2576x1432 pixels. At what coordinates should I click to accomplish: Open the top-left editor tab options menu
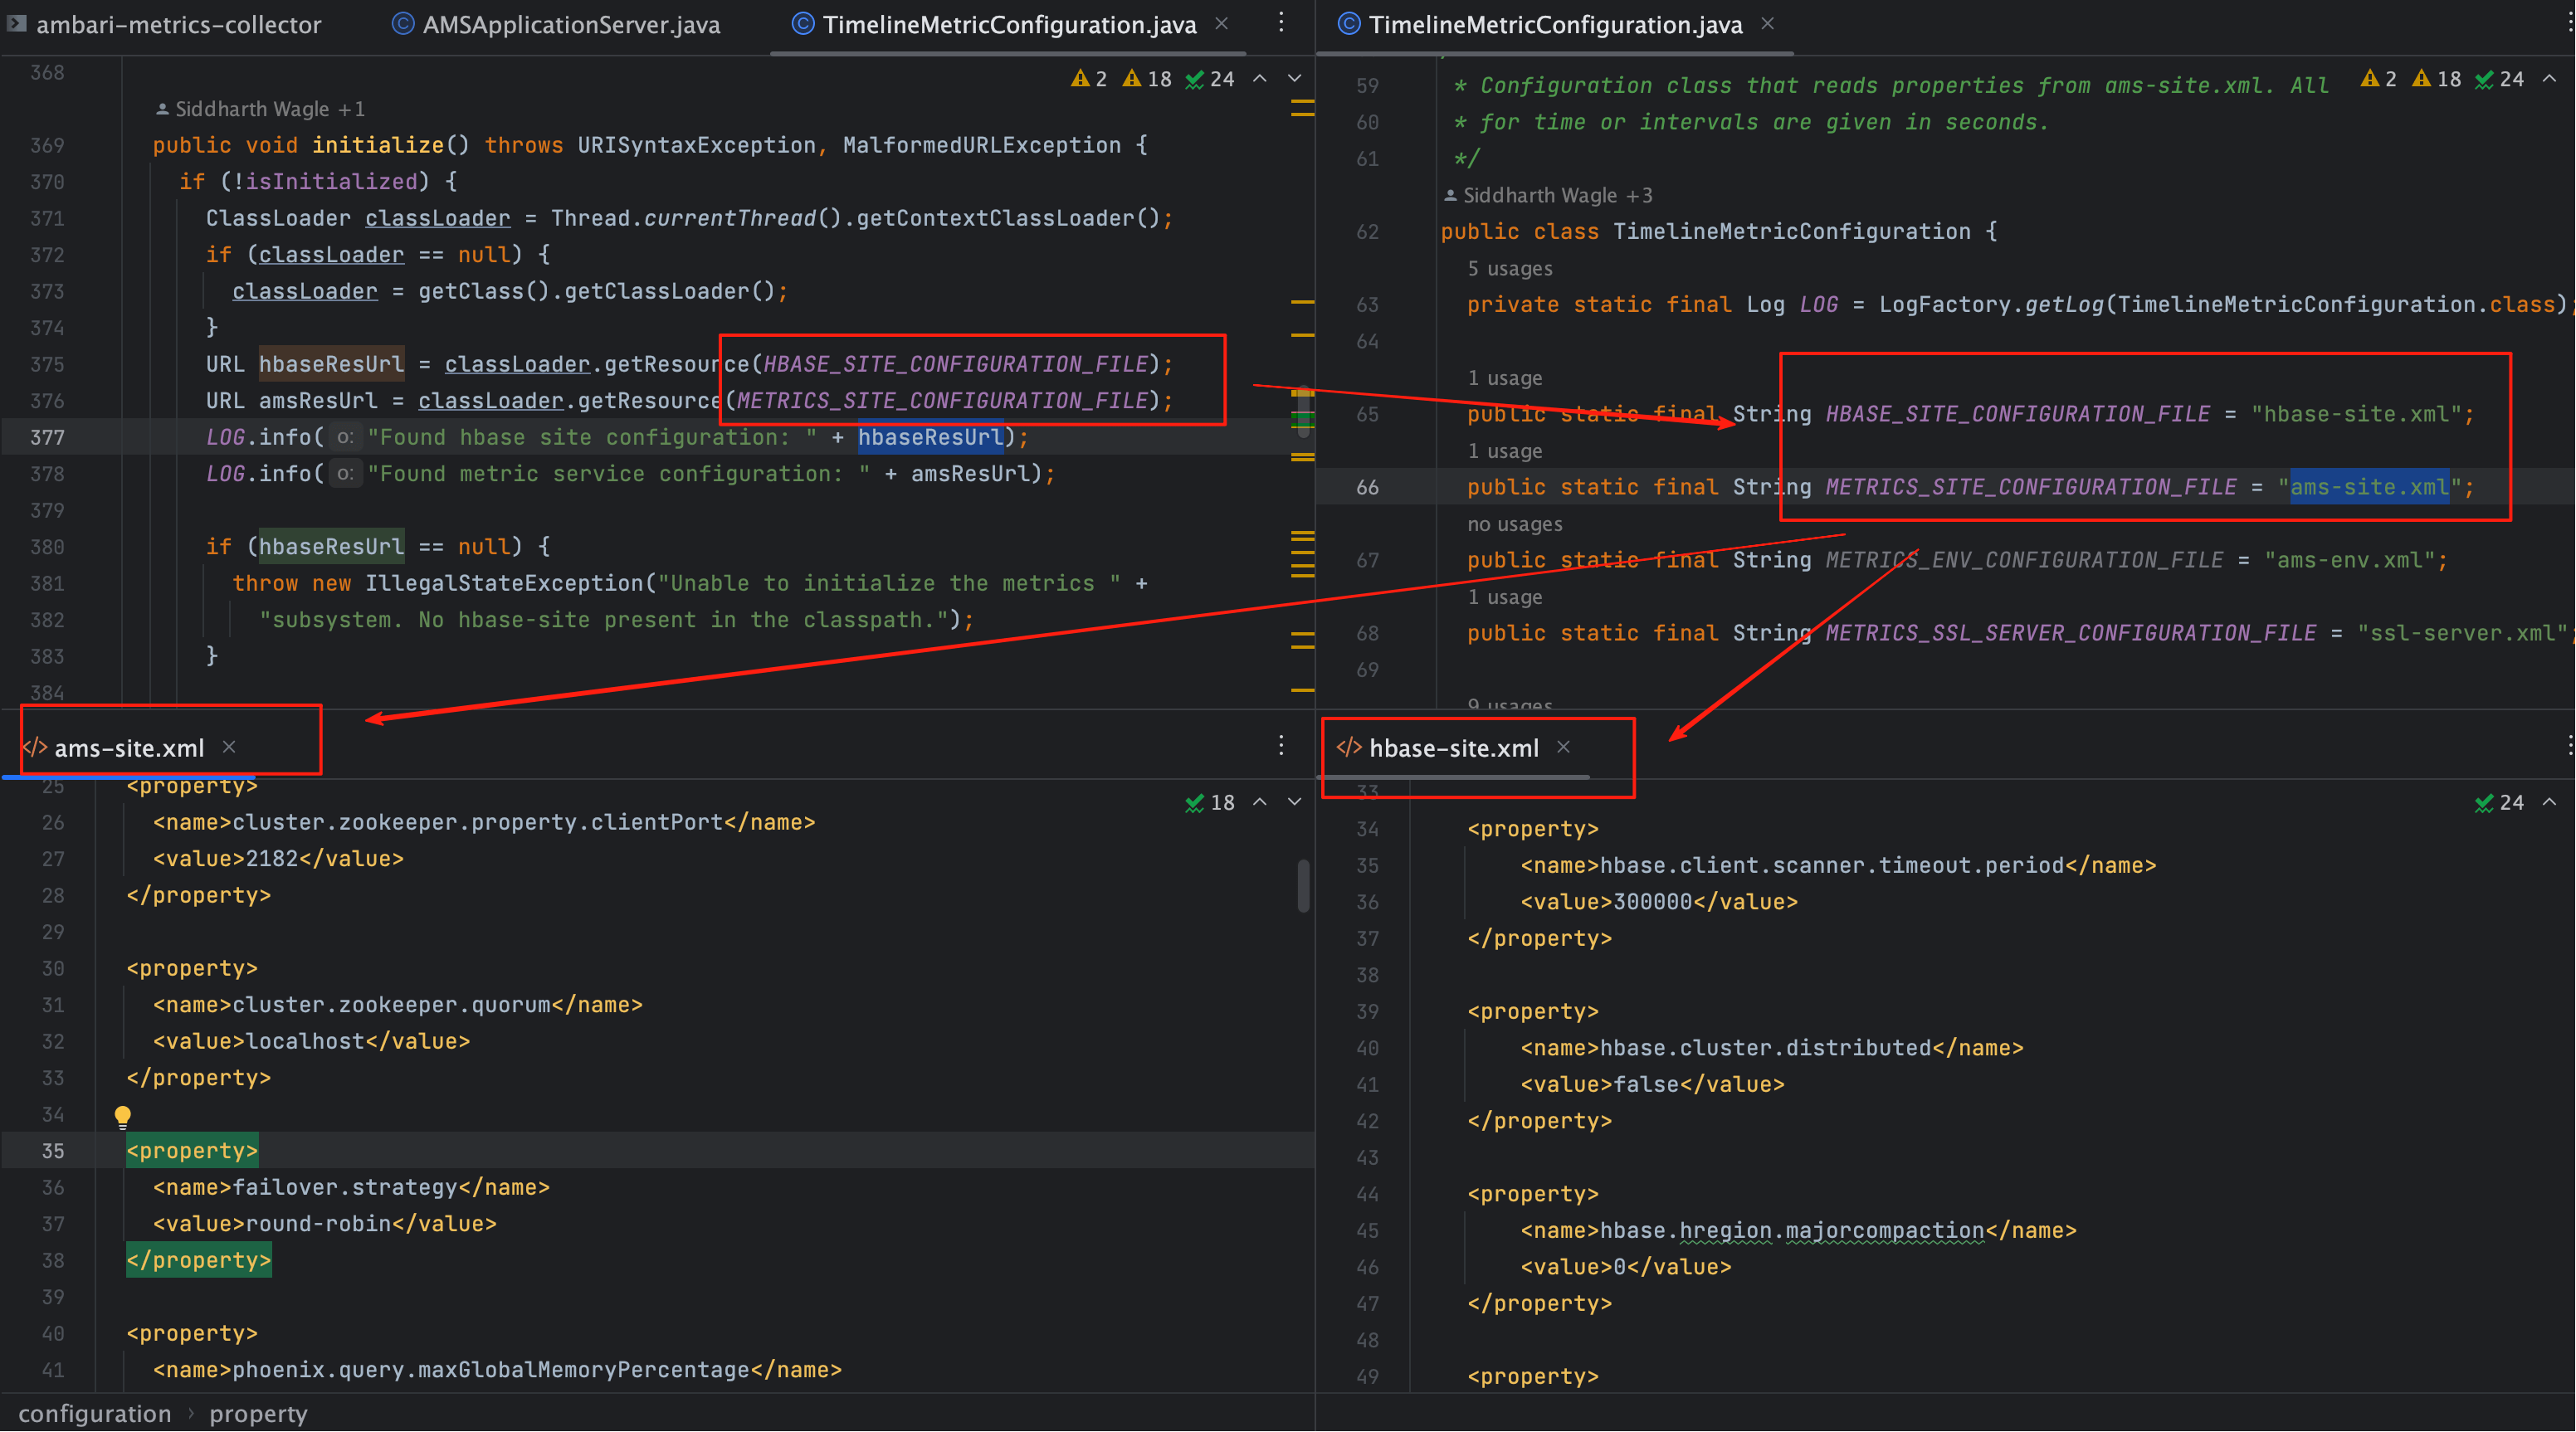click(1281, 22)
